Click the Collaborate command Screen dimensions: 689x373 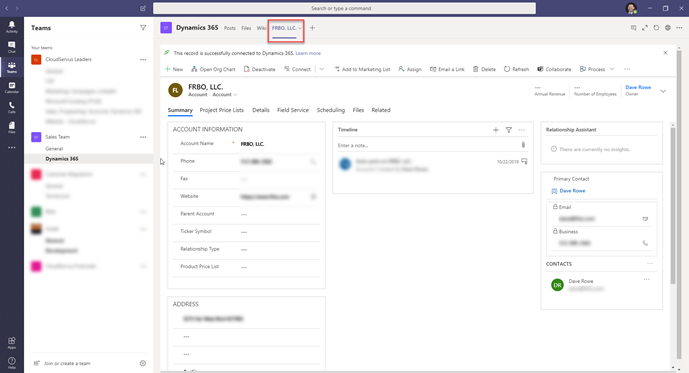click(554, 69)
